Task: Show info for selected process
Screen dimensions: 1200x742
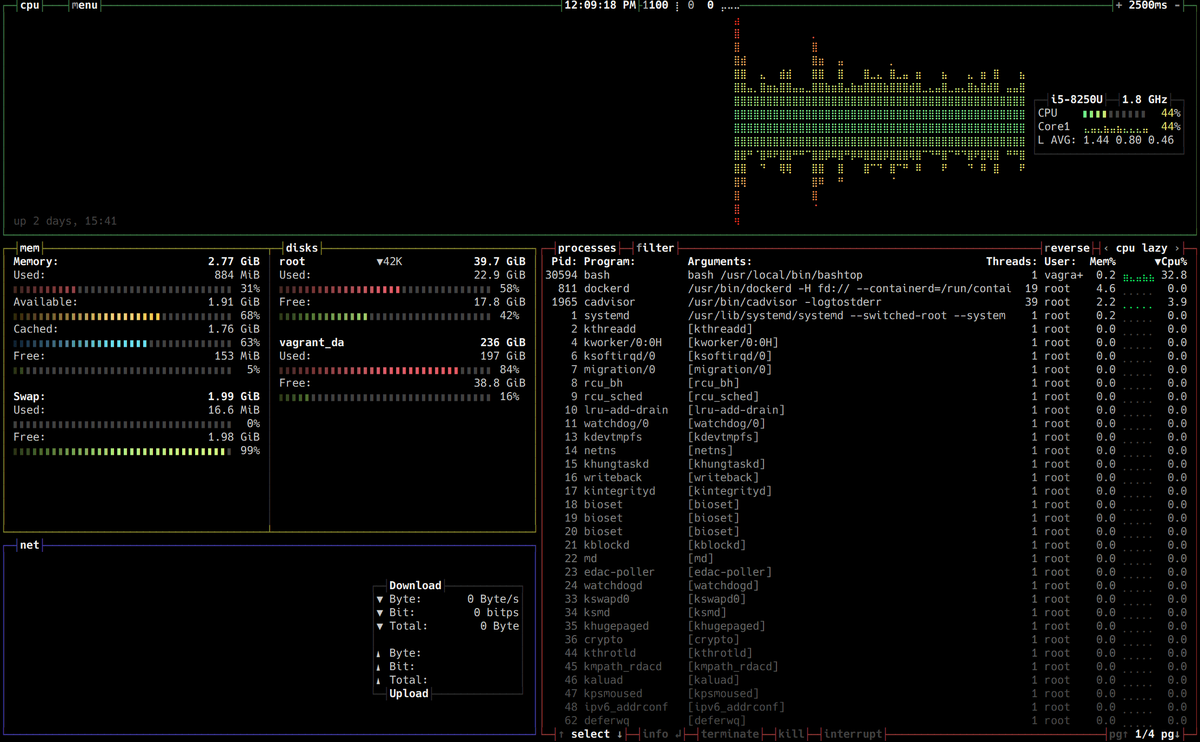Action: pos(655,734)
